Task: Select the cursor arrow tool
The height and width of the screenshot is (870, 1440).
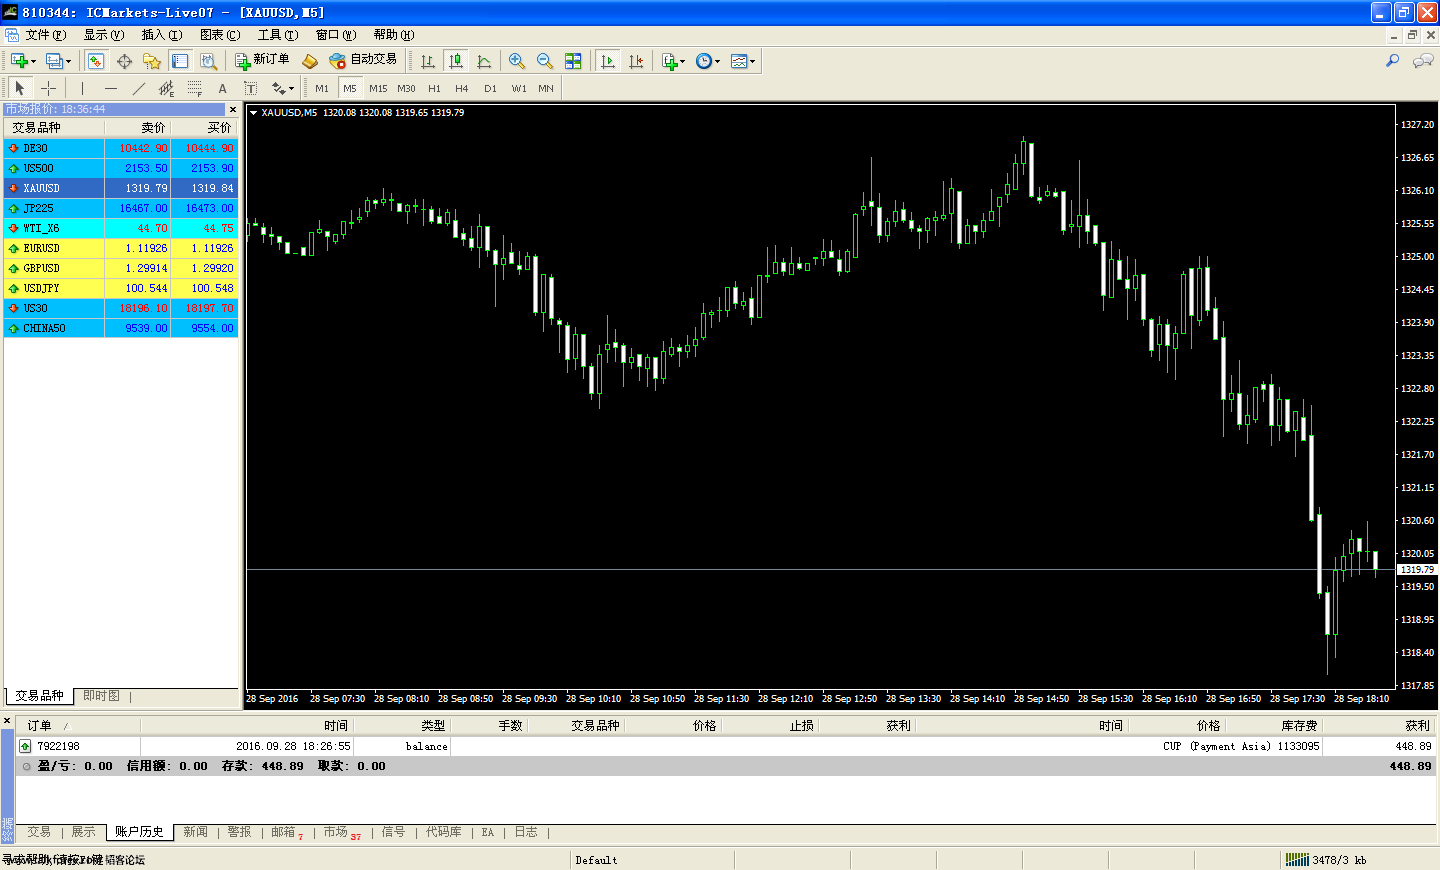Action: (x=20, y=88)
